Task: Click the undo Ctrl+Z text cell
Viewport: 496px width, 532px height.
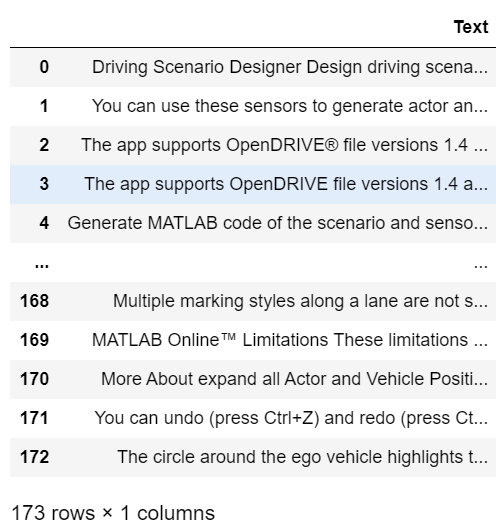Action: pyautogui.click(x=291, y=418)
